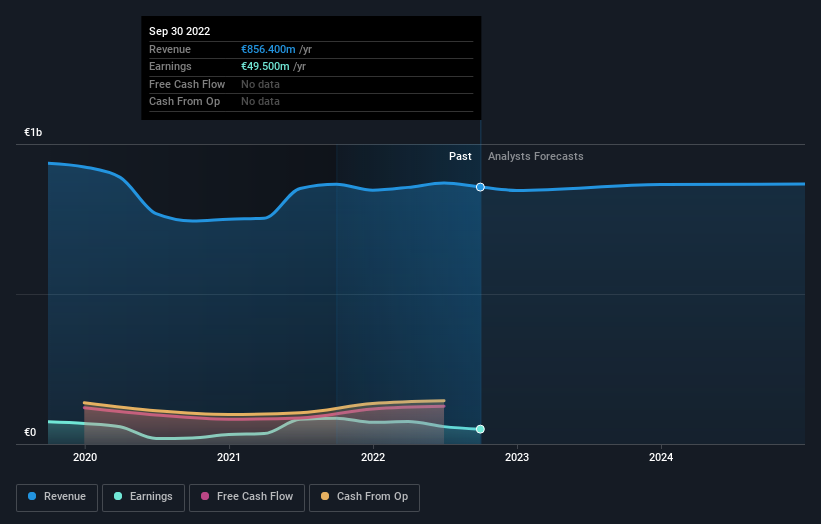Toggle the Earnings legend button
The height and width of the screenshot is (524, 821).
point(143,497)
